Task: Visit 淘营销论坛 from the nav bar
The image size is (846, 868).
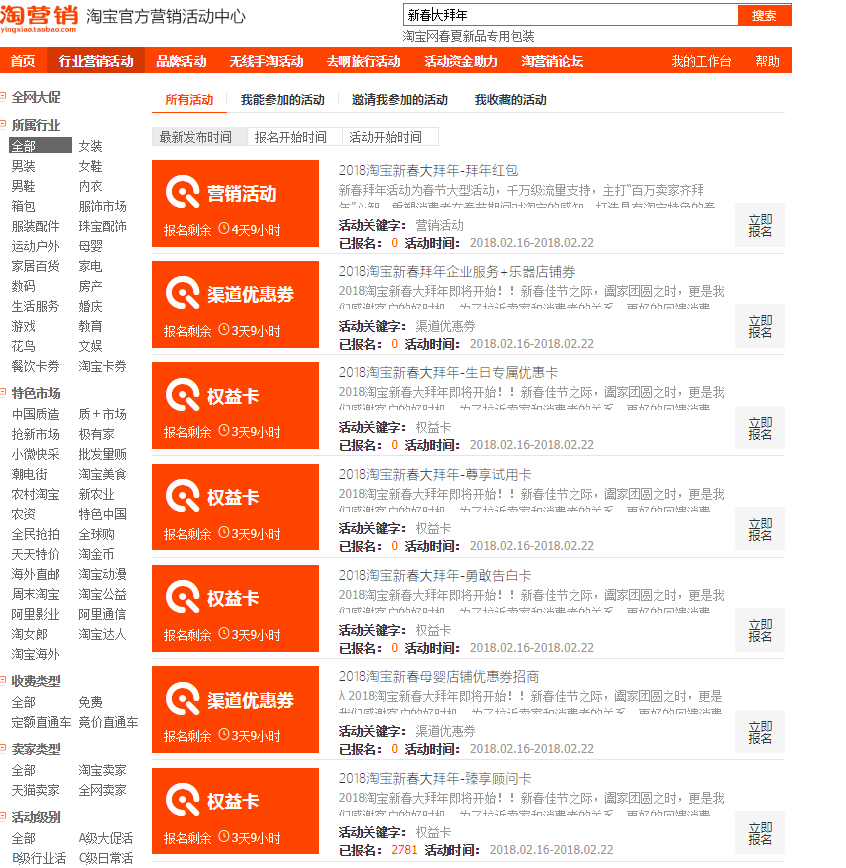Action: point(553,61)
